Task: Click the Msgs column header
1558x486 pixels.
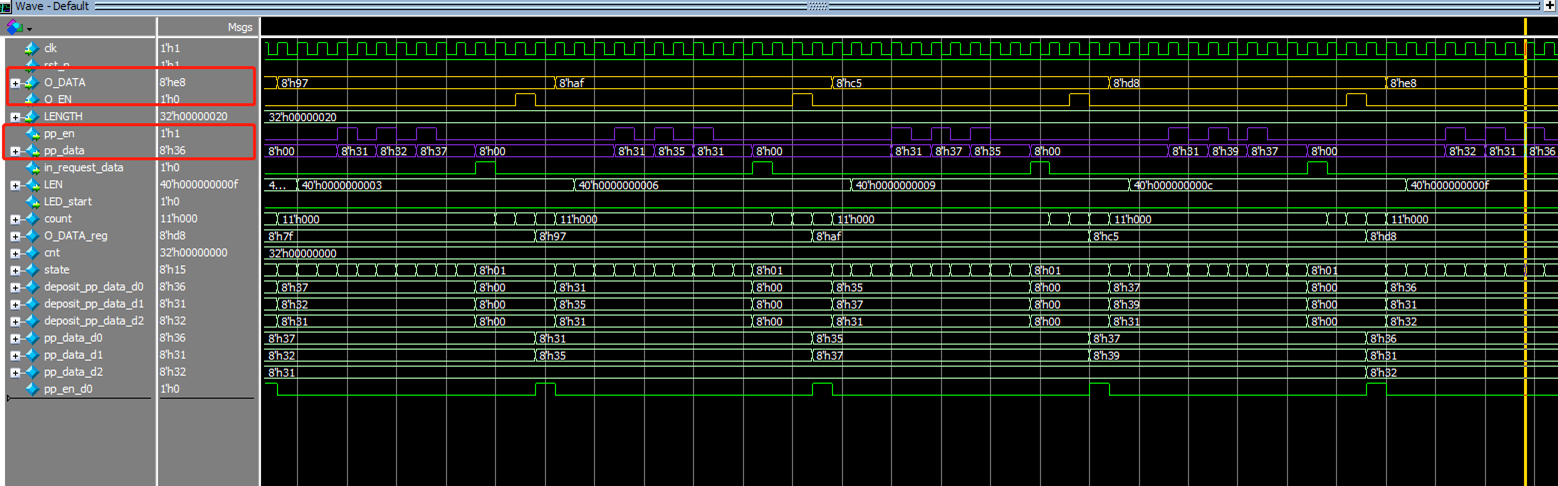Action: coord(240,27)
